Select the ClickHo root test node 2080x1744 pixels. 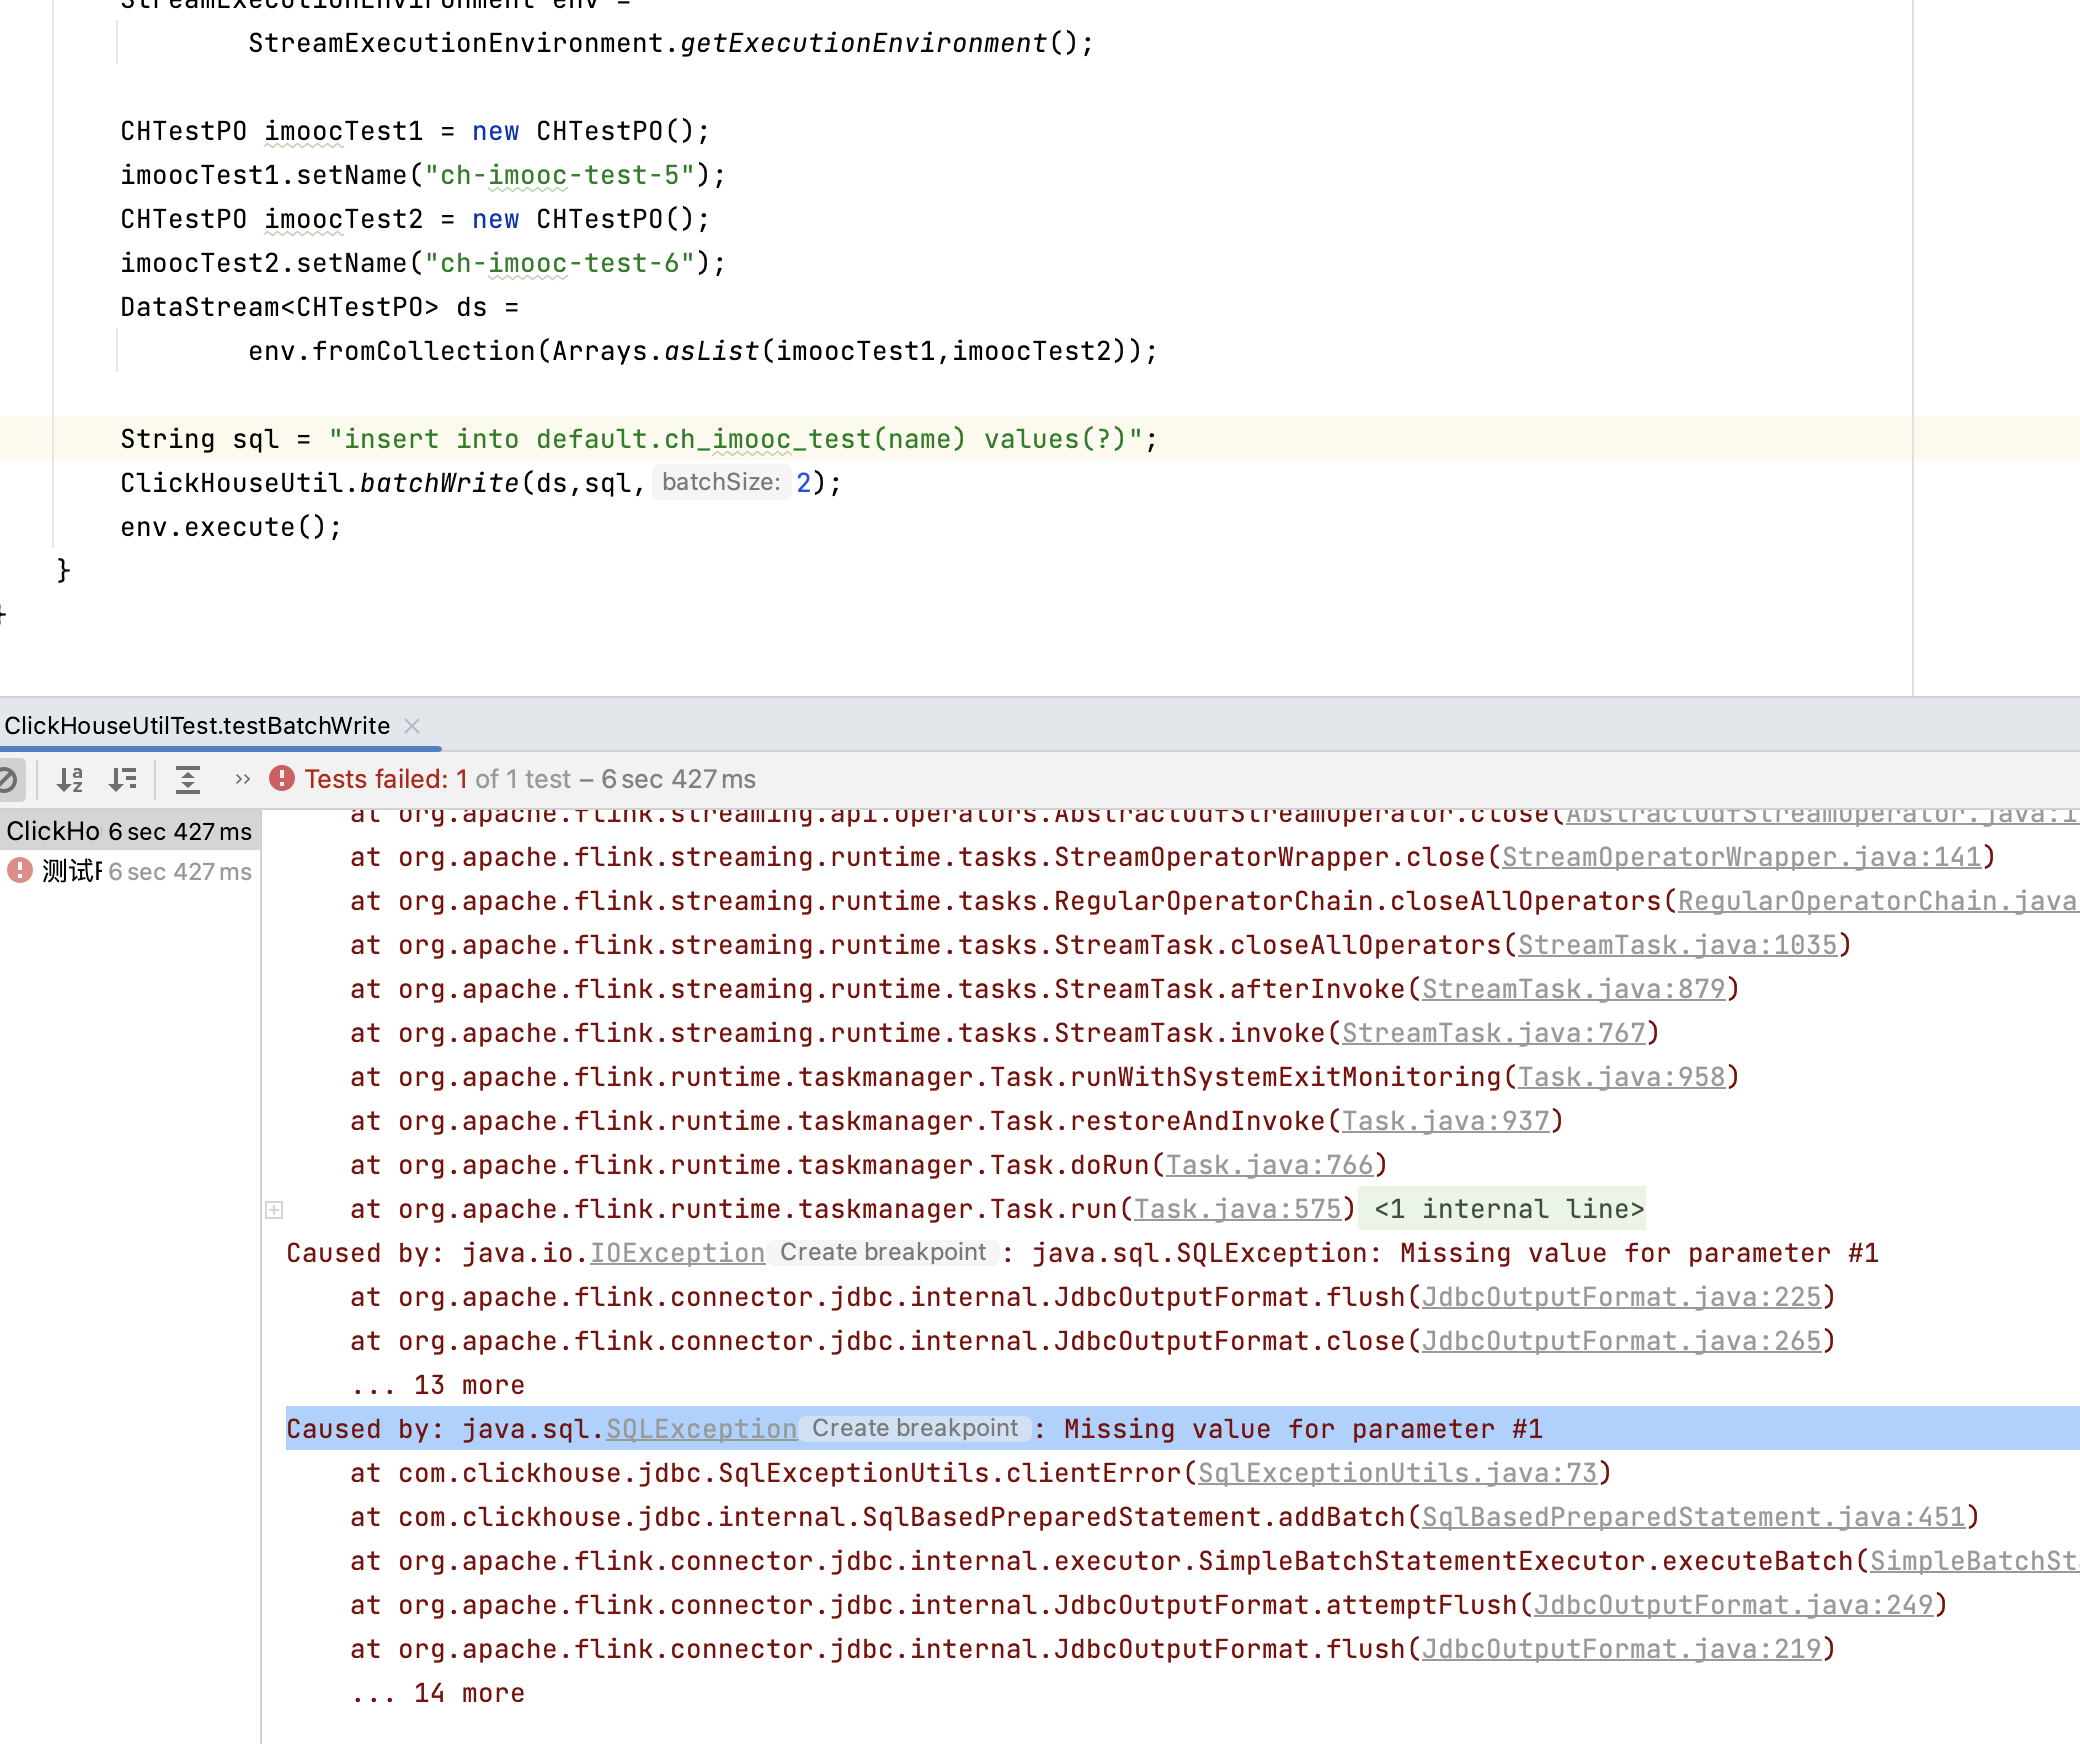coord(129,831)
